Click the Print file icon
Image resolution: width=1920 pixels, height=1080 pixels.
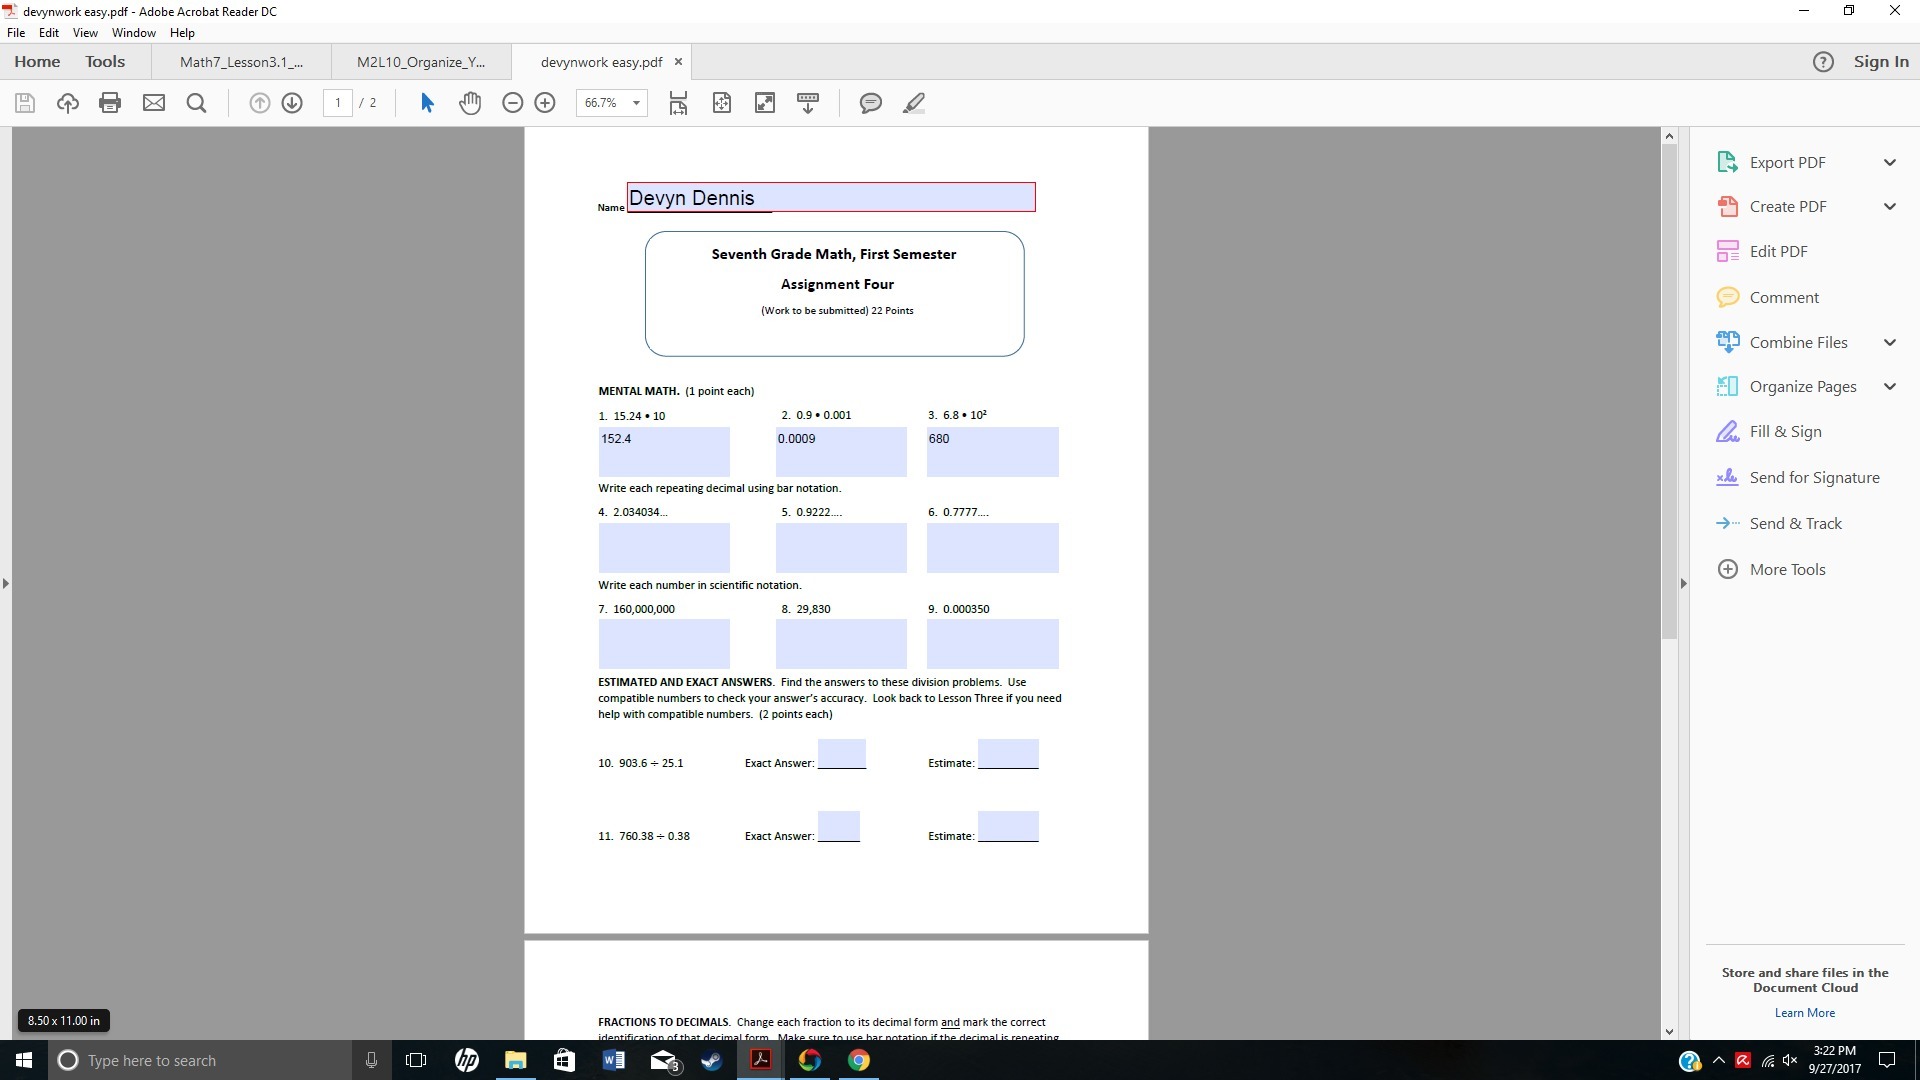[110, 103]
